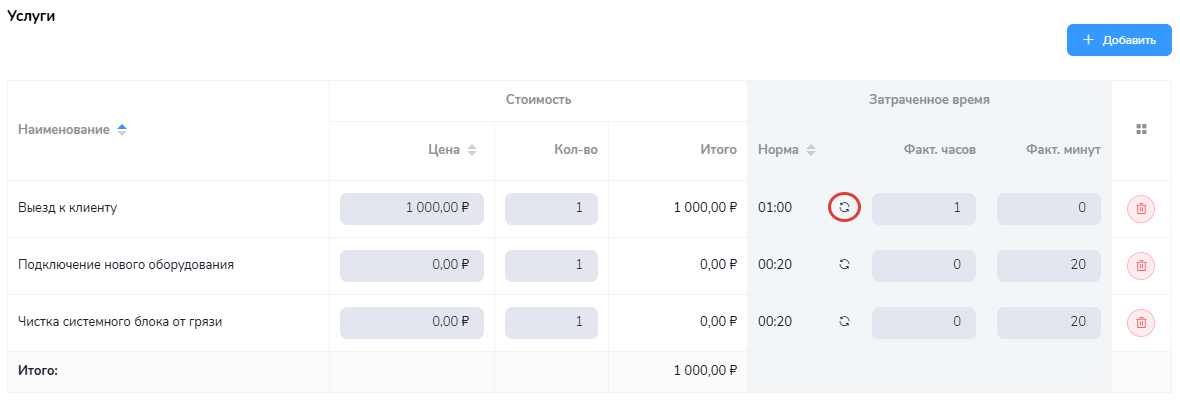Edit actual minutes for Чистка системного блока

tap(1048, 322)
